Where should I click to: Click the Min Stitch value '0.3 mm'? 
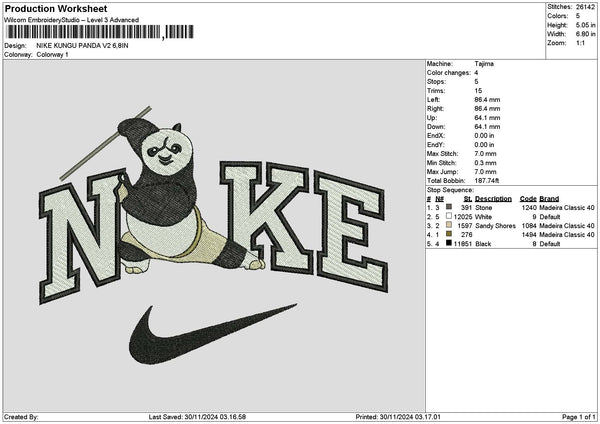coord(485,163)
